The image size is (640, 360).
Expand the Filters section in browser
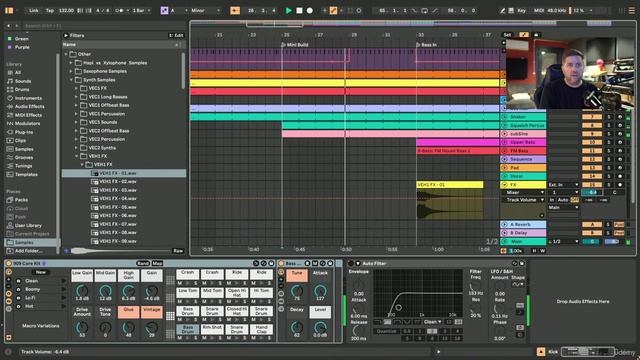tap(66, 36)
